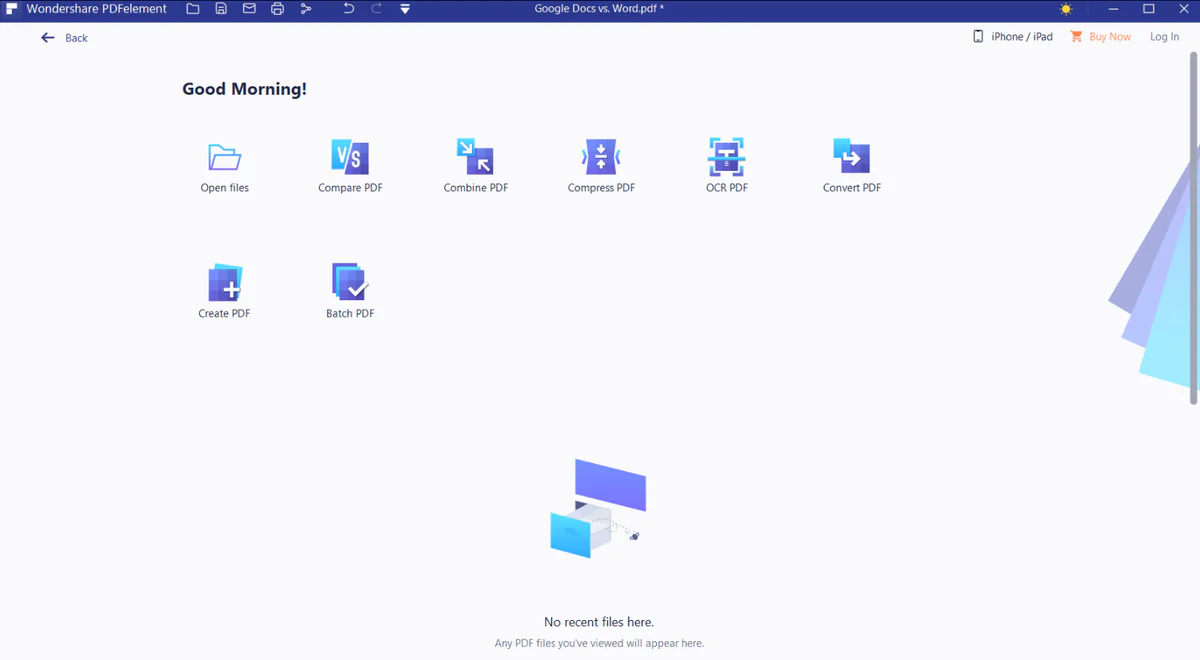Screen dimensions: 1200x660
Task: Start the Compress PDF tool
Action: [x=600, y=165]
